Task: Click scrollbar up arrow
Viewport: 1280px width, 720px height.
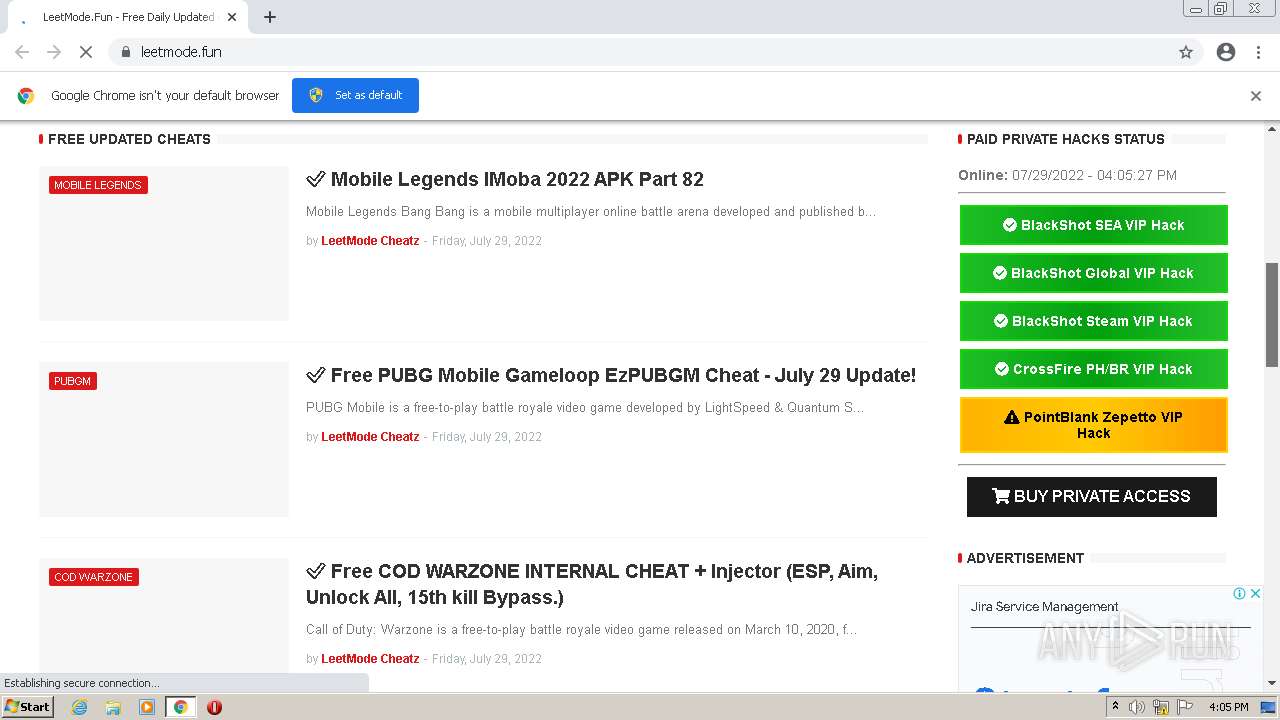Action: coord(1272,128)
